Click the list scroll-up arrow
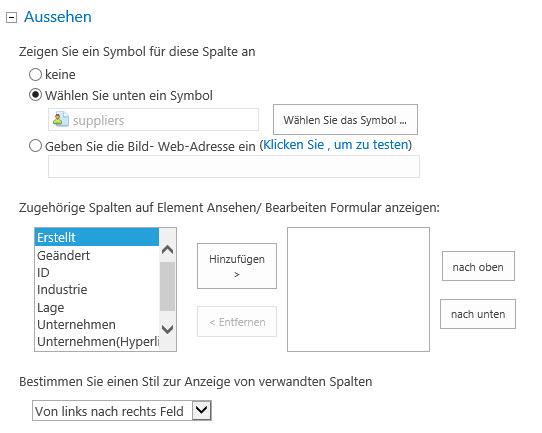Image resolution: width=542 pixels, height=433 pixels. tap(168, 250)
